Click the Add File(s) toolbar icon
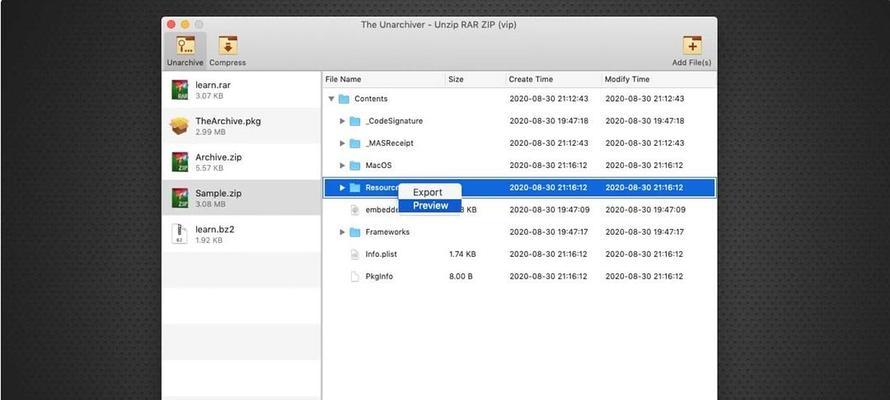Screen dimensions: 890x400 click(692, 45)
